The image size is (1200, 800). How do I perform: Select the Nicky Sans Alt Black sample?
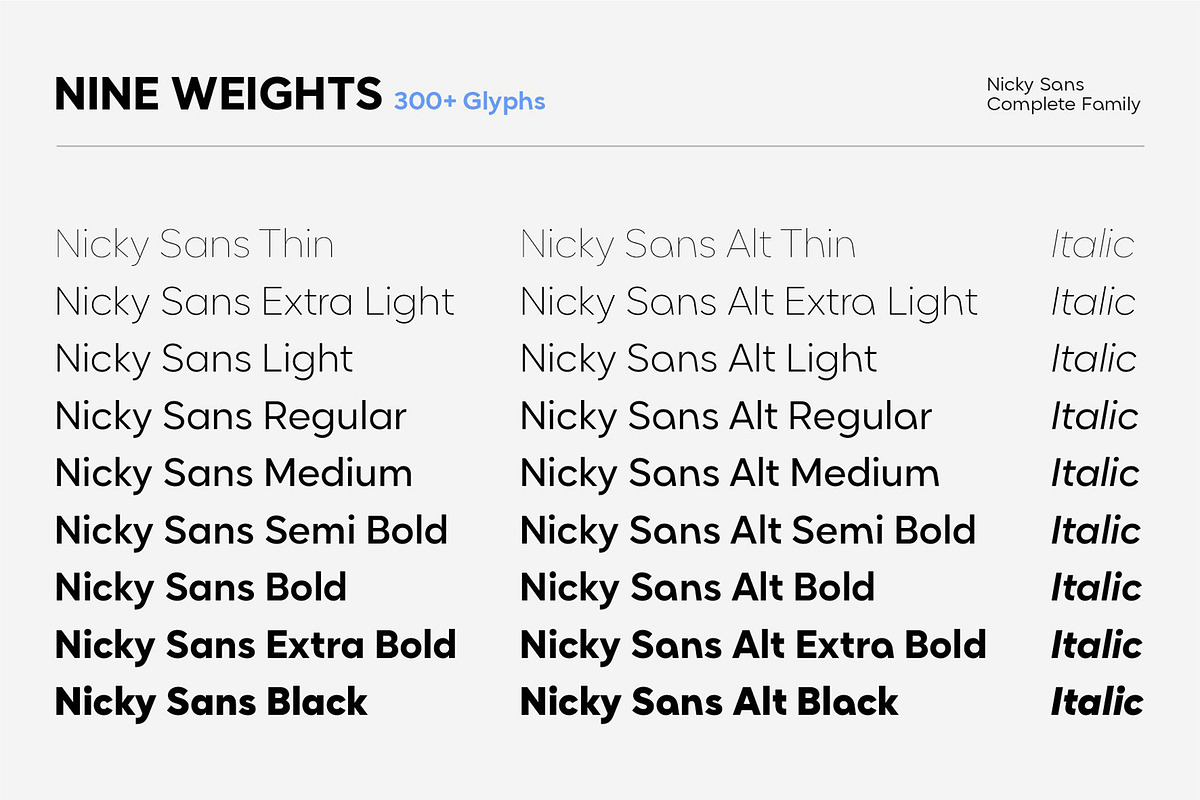click(709, 702)
